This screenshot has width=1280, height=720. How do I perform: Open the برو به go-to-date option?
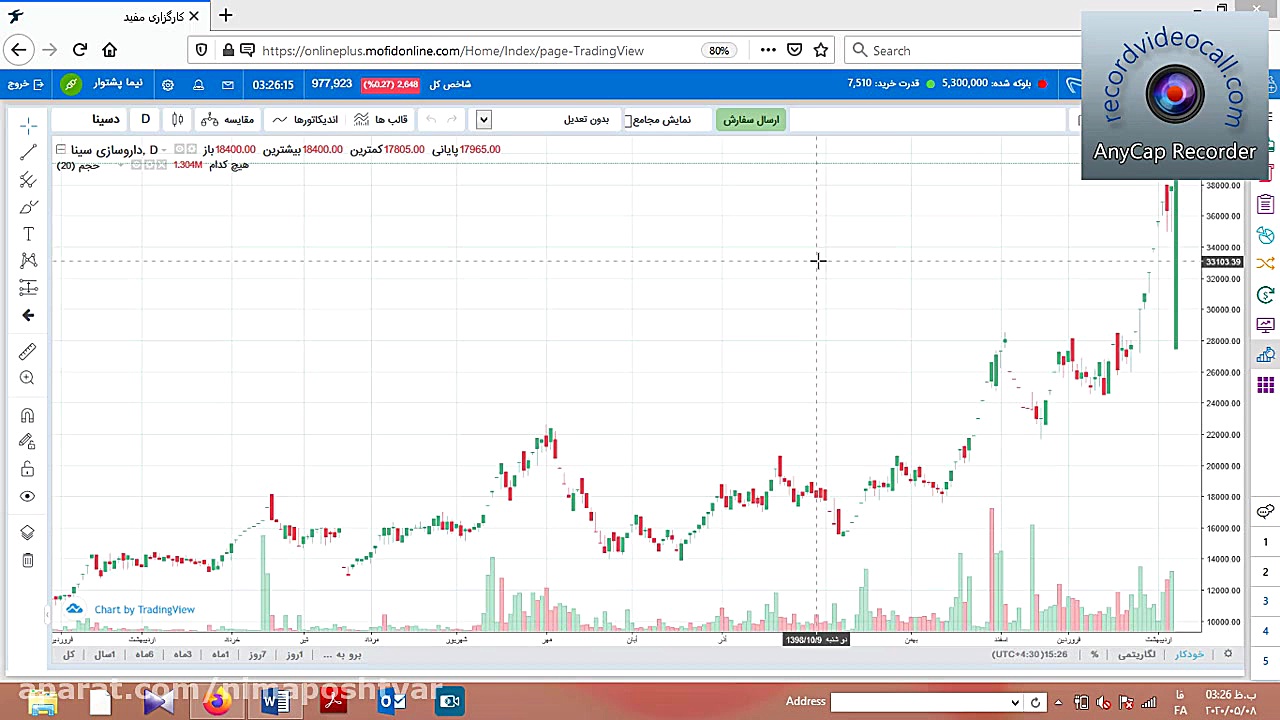[342, 655]
